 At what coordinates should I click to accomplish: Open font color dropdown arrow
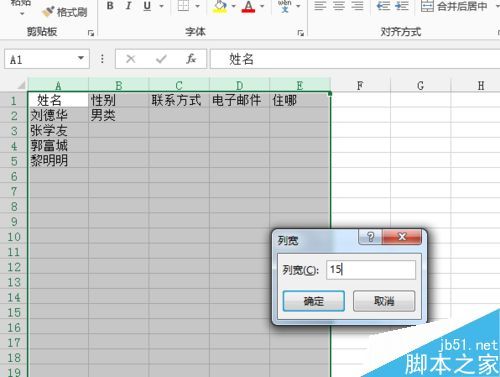tap(262, 6)
